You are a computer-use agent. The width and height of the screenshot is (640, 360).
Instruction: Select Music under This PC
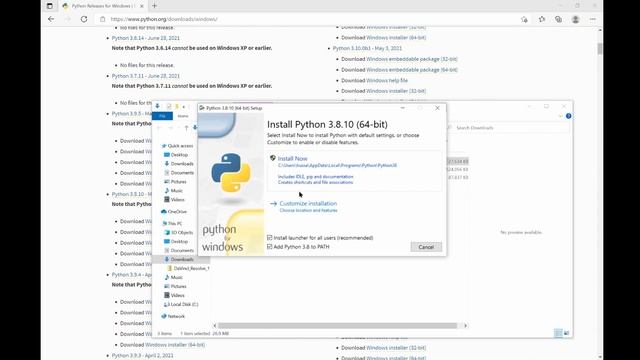pos(173,277)
